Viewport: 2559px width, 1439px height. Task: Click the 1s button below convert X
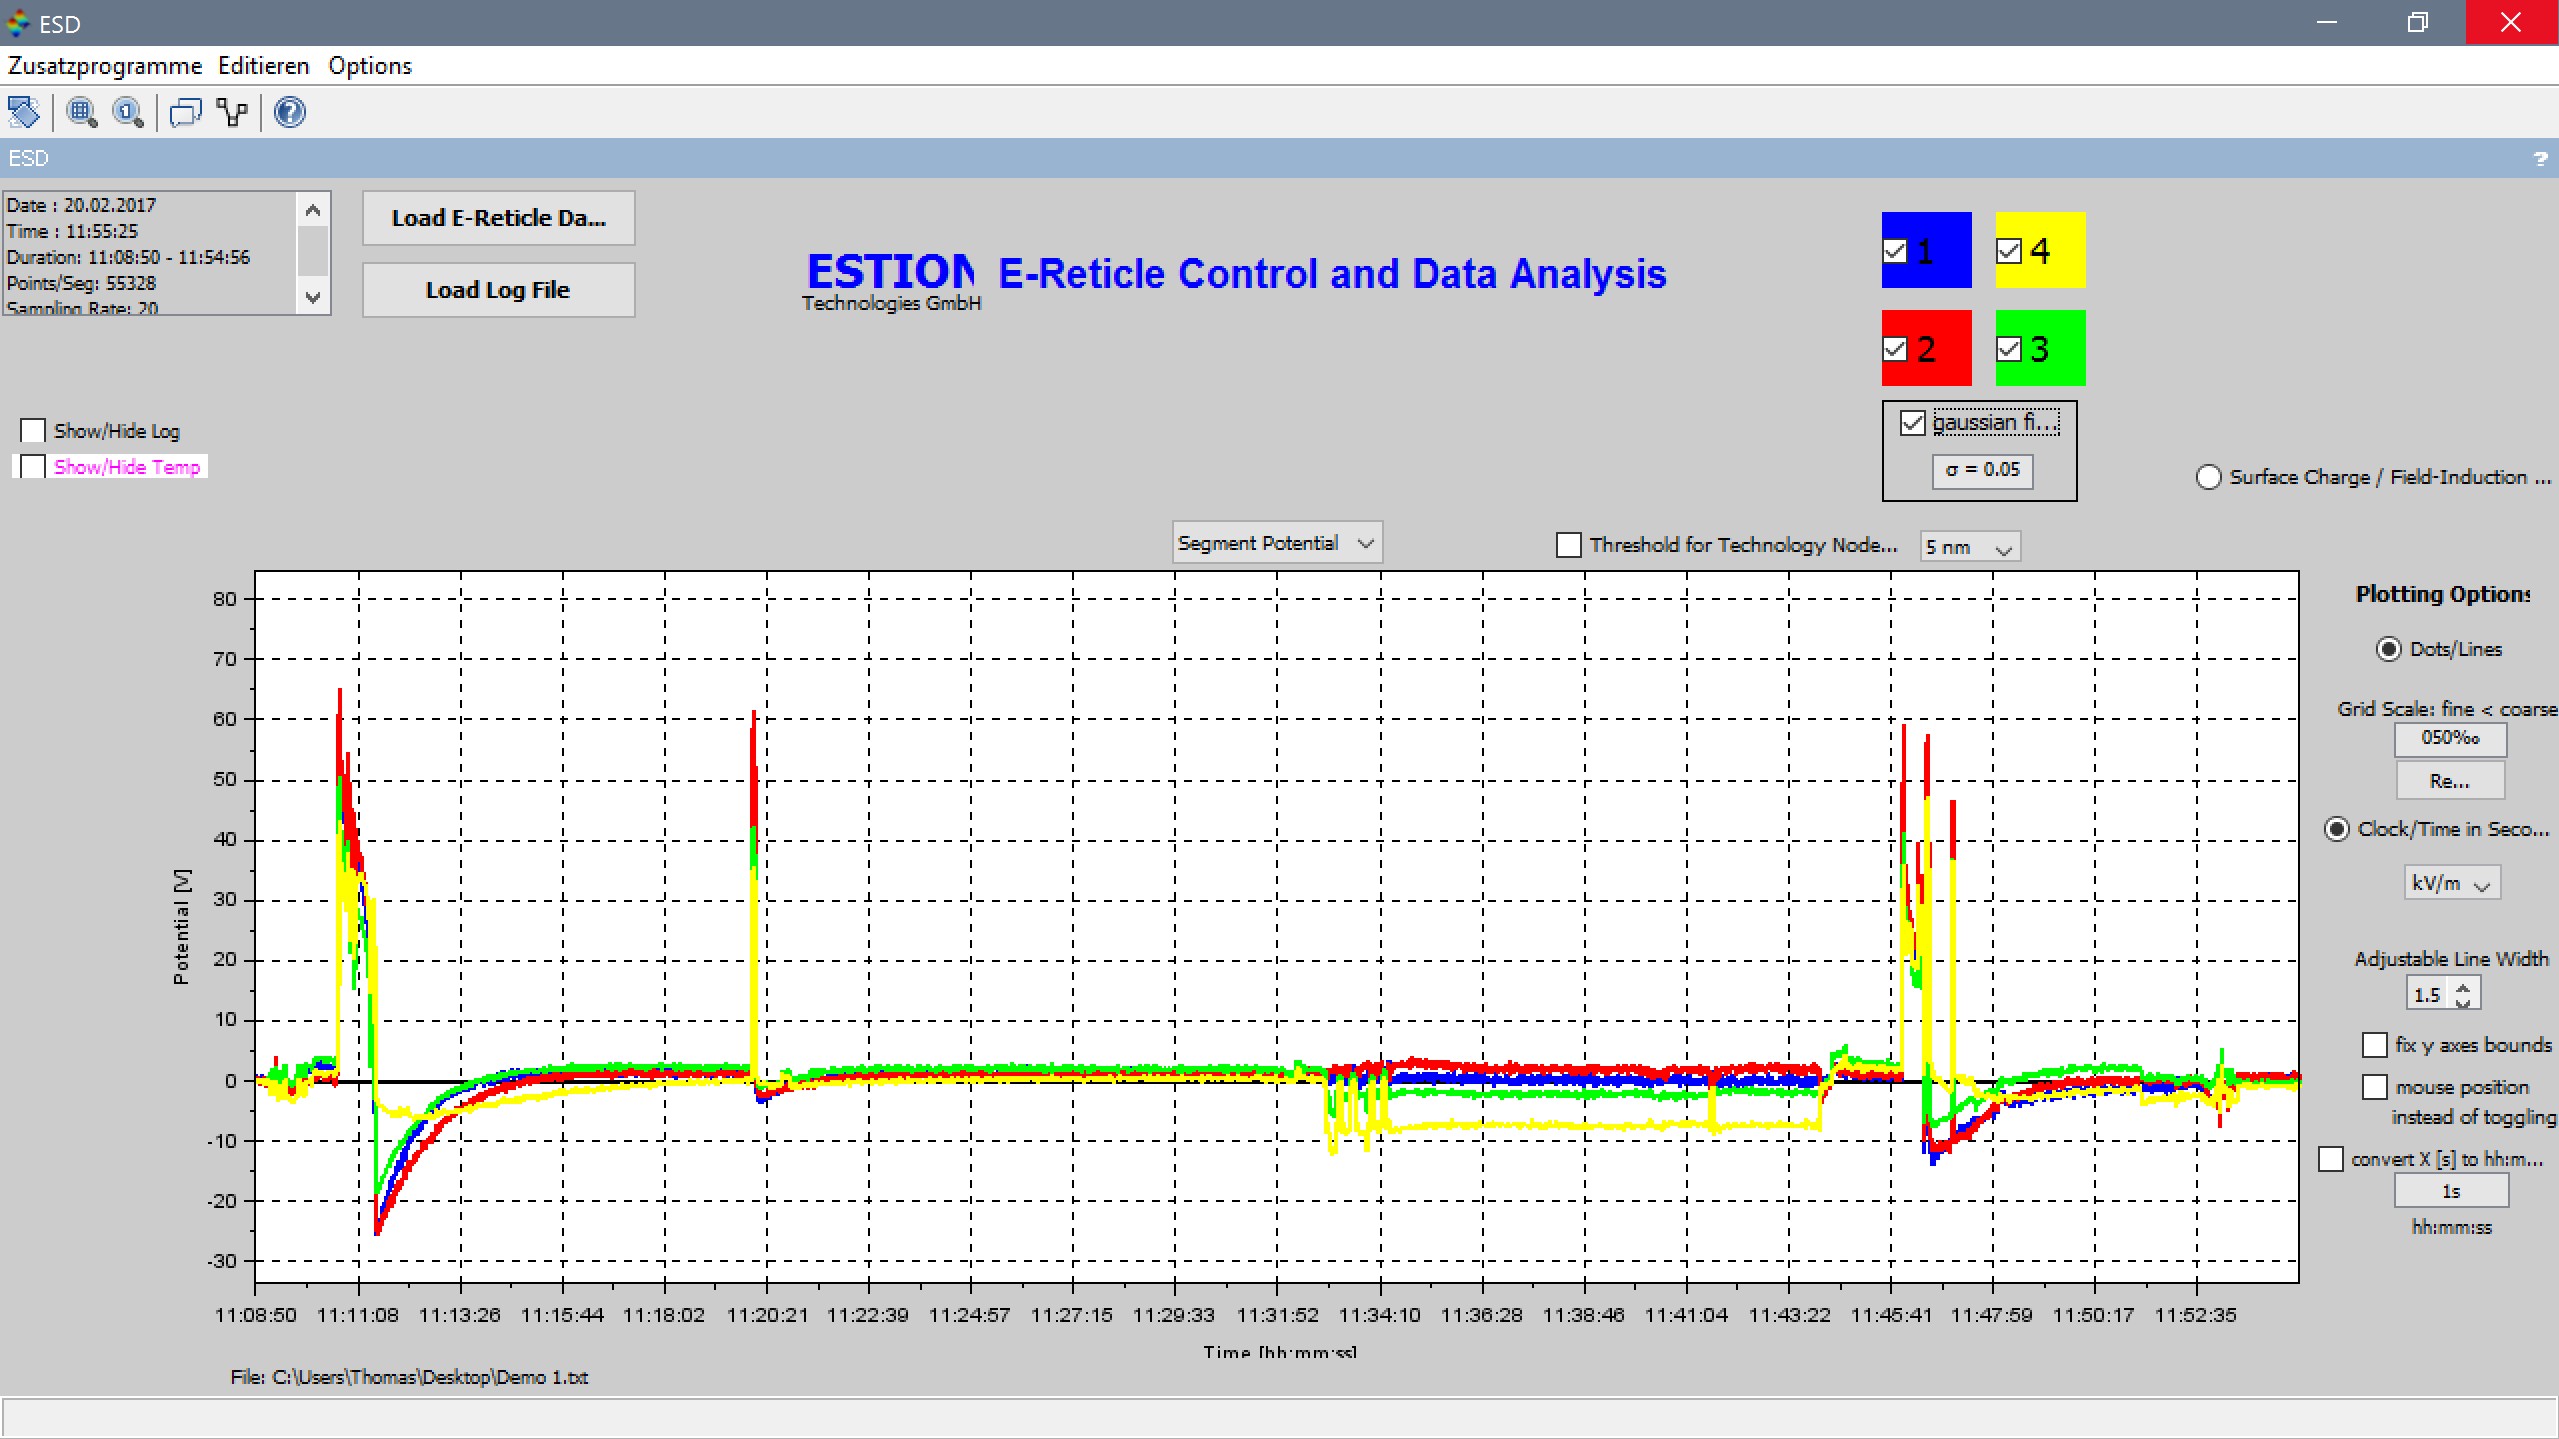tap(2451, 1191)
